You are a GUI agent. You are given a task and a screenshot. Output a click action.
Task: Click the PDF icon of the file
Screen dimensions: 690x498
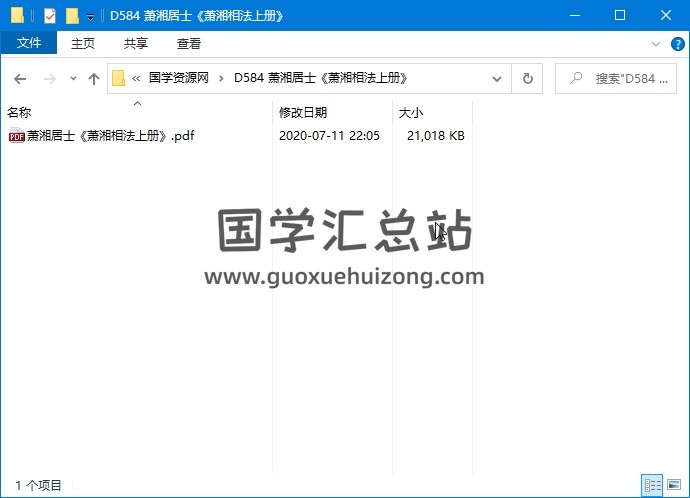17,135
